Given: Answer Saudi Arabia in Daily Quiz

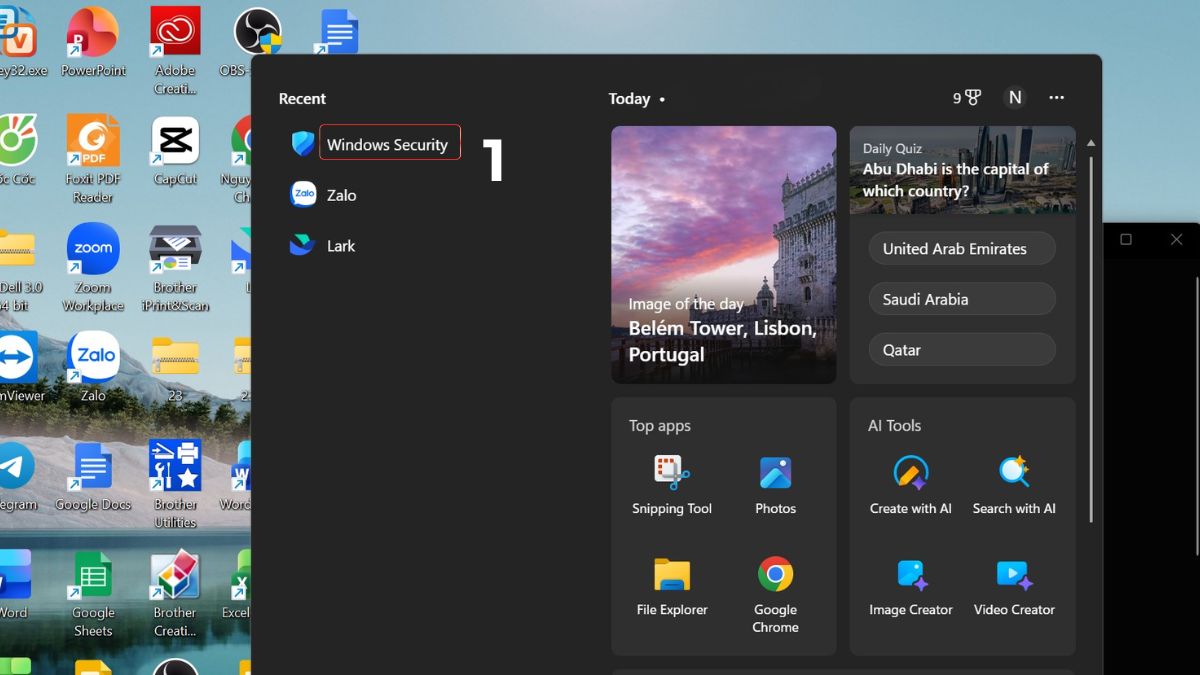Looking at the screenshot, I should tap(962, 299).
